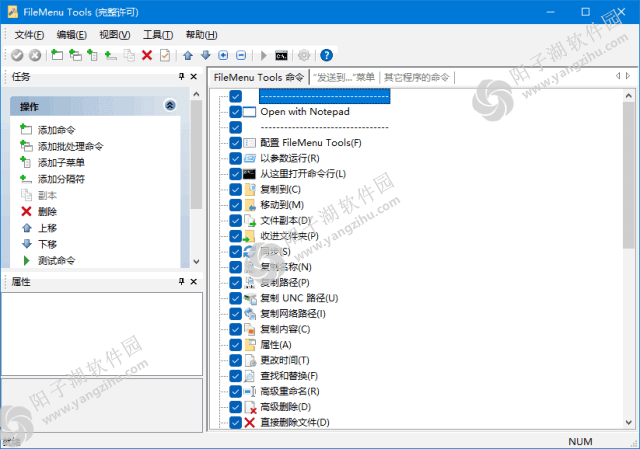Screen dimensions: 640x449
Task: Select the 高级删除(D) list row
Action: [x=286, y=407]
